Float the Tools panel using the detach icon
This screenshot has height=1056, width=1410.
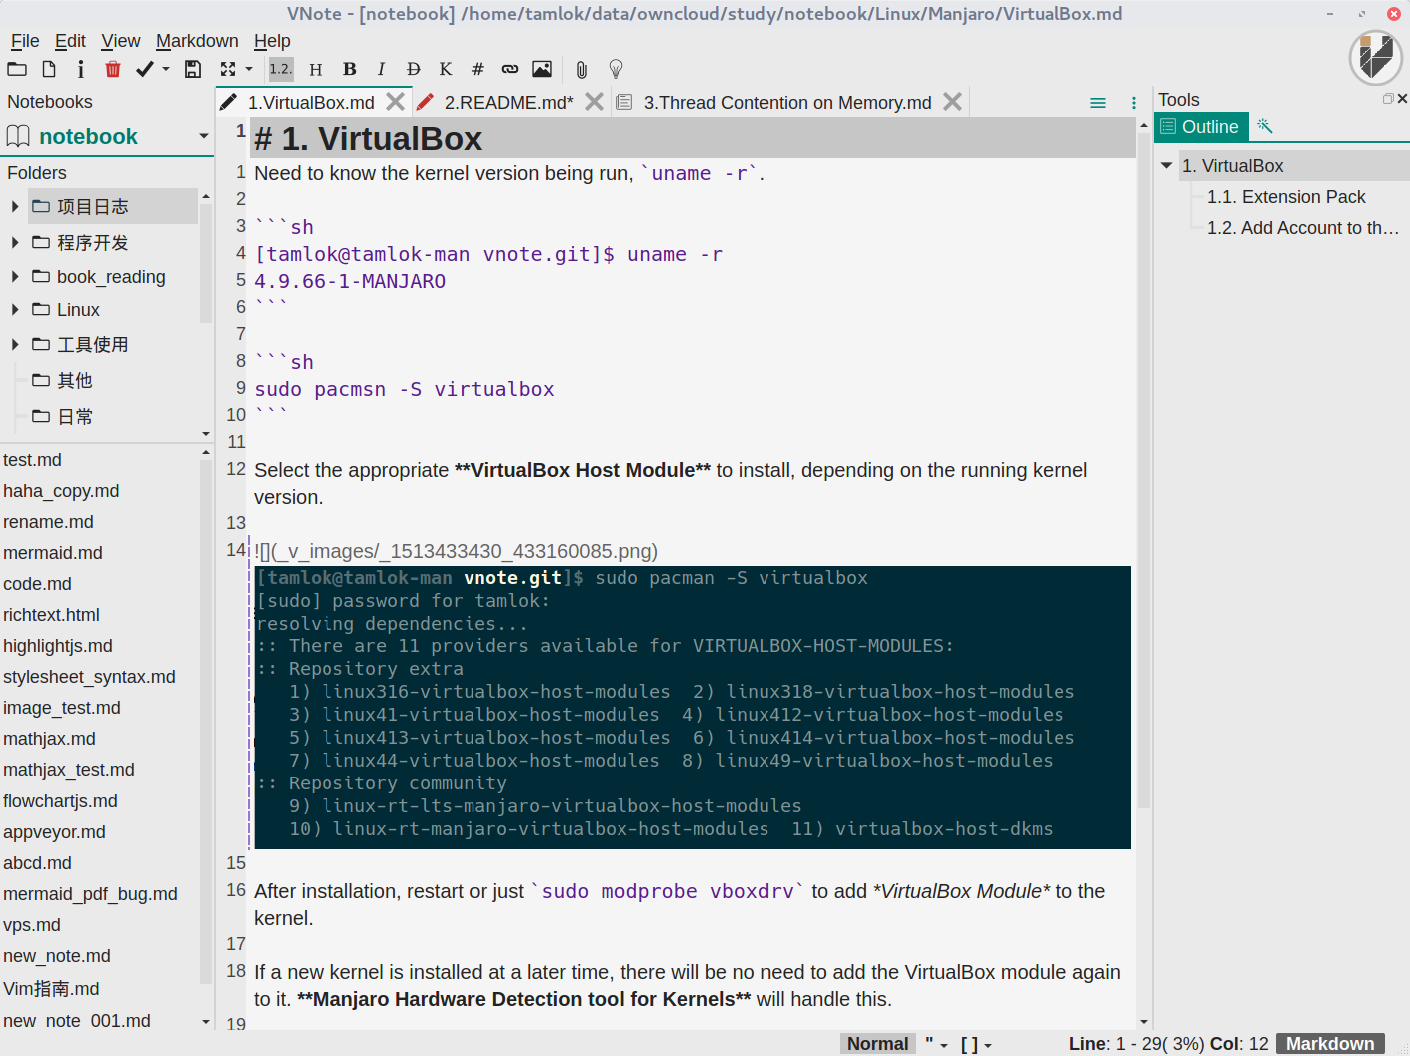point(1388,99)
